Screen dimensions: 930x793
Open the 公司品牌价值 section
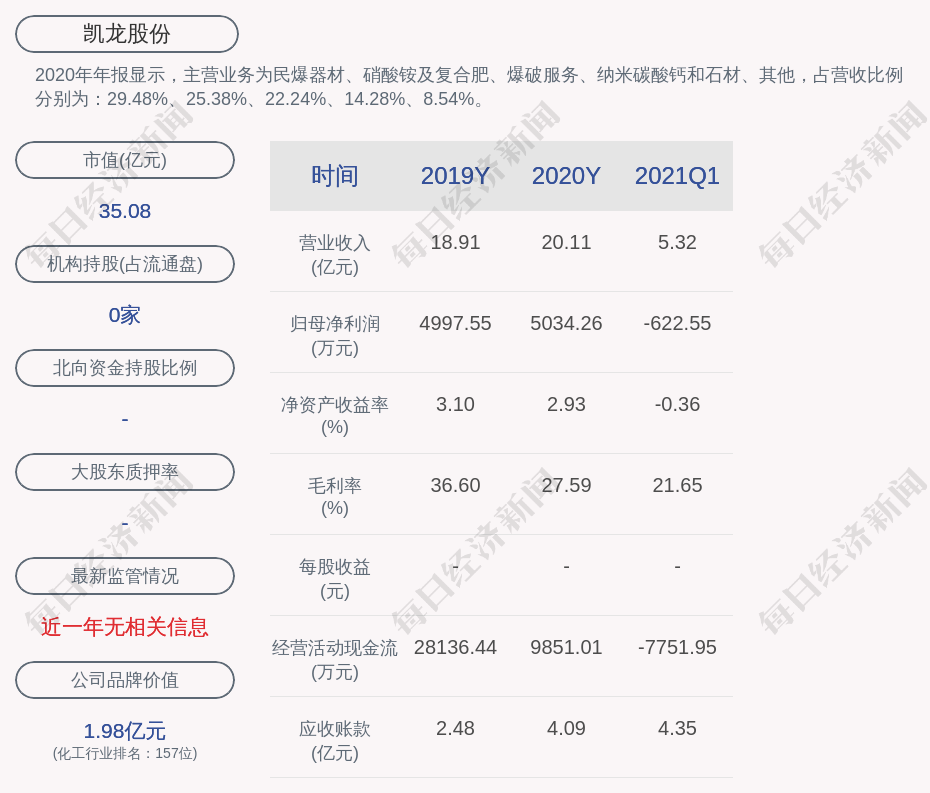(124, 680)
